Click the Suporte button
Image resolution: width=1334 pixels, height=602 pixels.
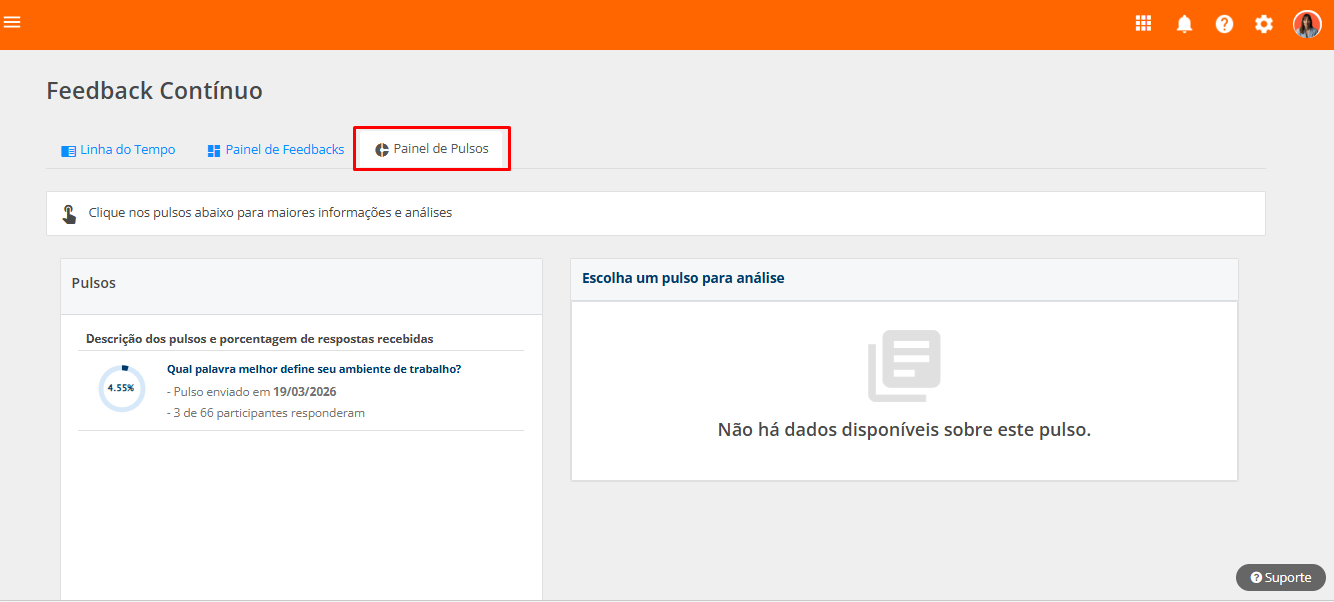[1281, 577]
